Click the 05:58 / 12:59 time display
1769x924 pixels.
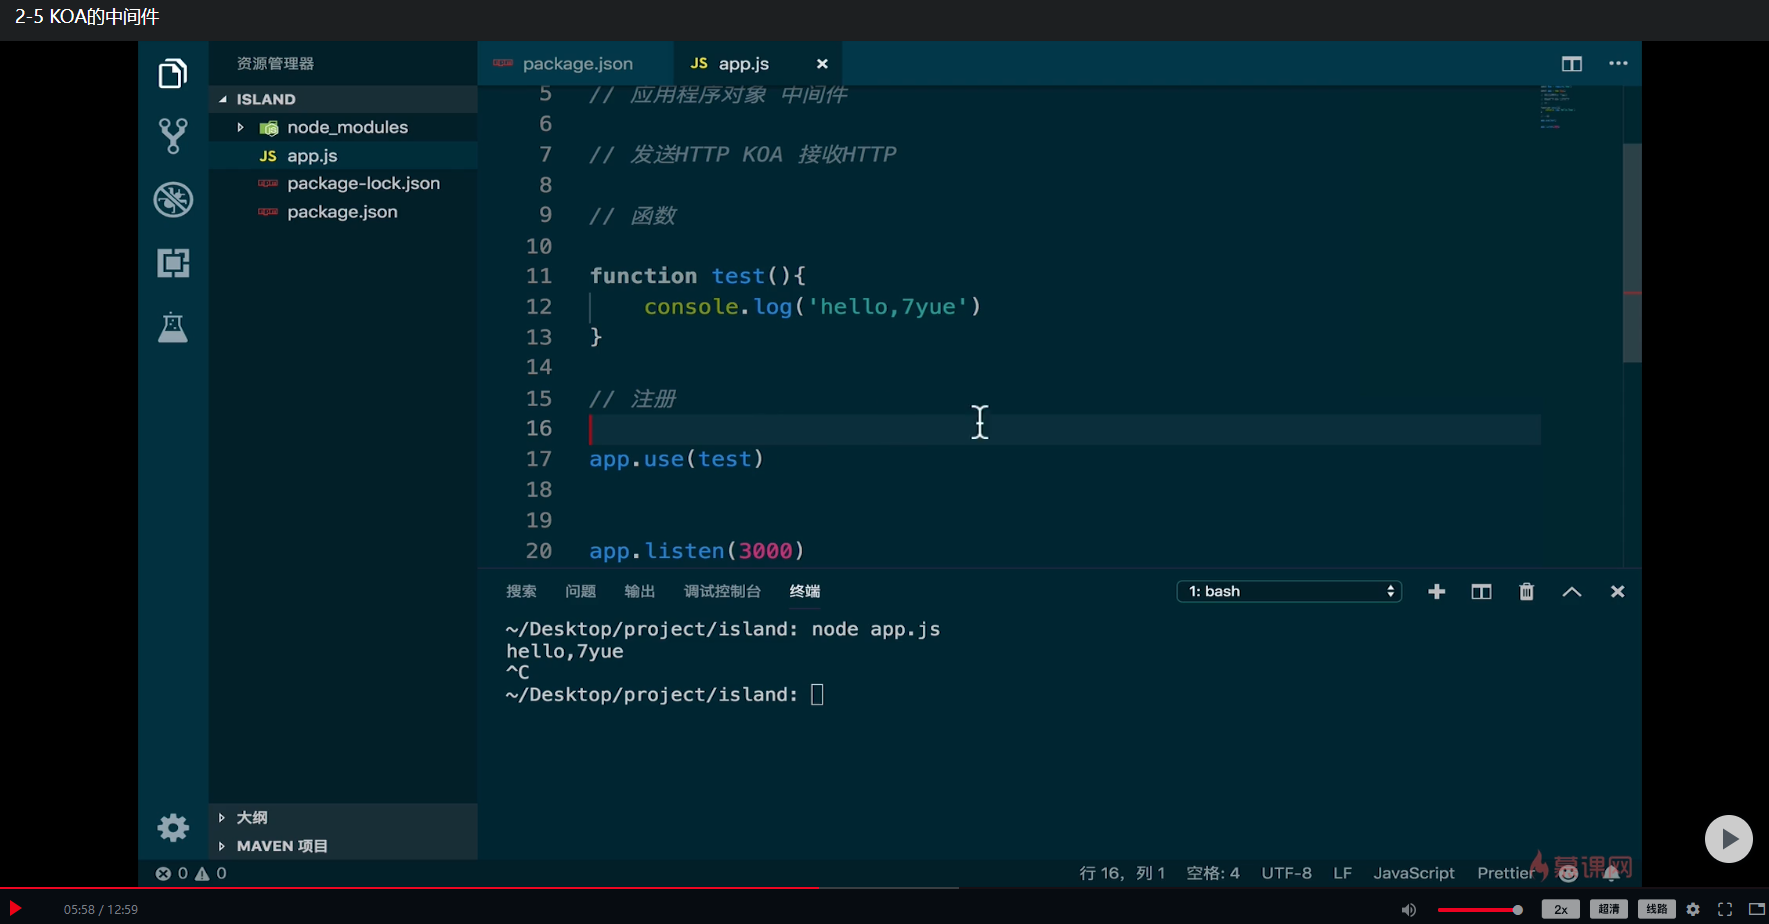coord(101,909)
